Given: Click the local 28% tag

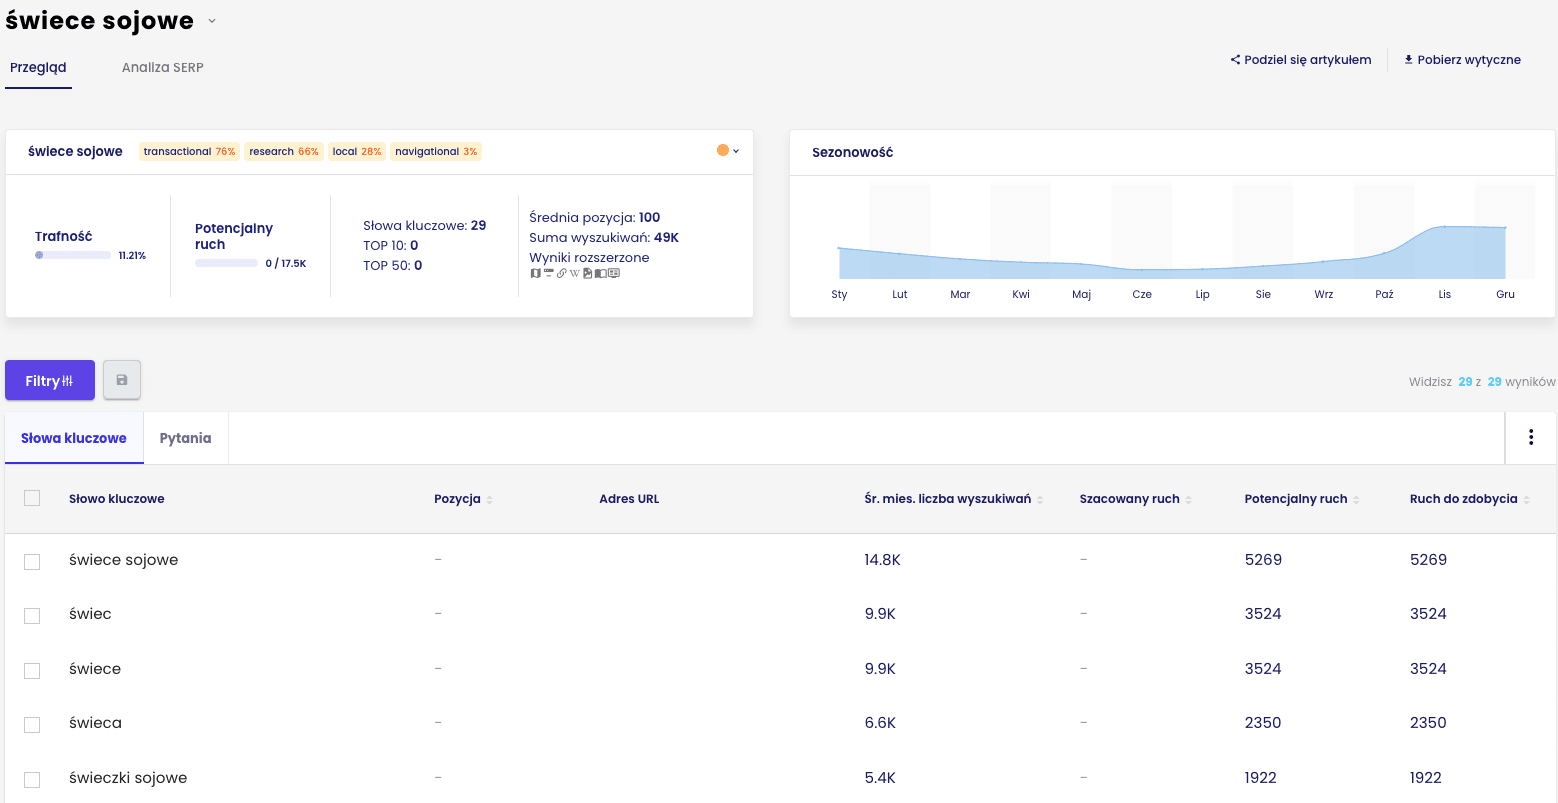Looking at the screenshot, I should click(357, 152).
